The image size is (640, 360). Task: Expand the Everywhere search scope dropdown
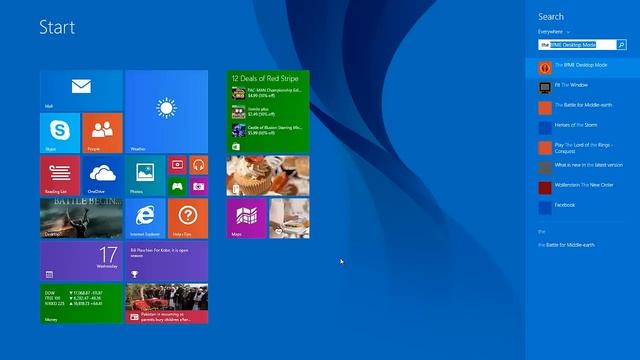(554, 31)
